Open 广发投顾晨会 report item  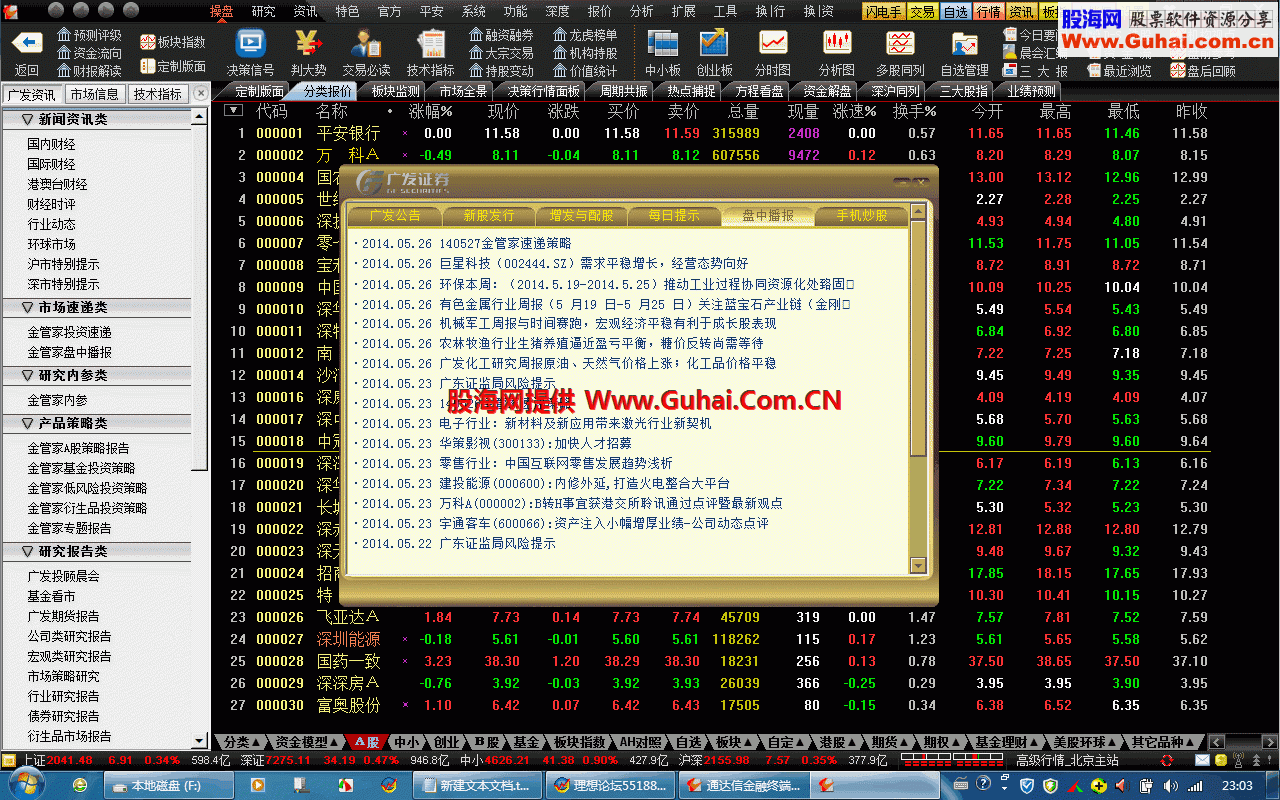(63, 576)
